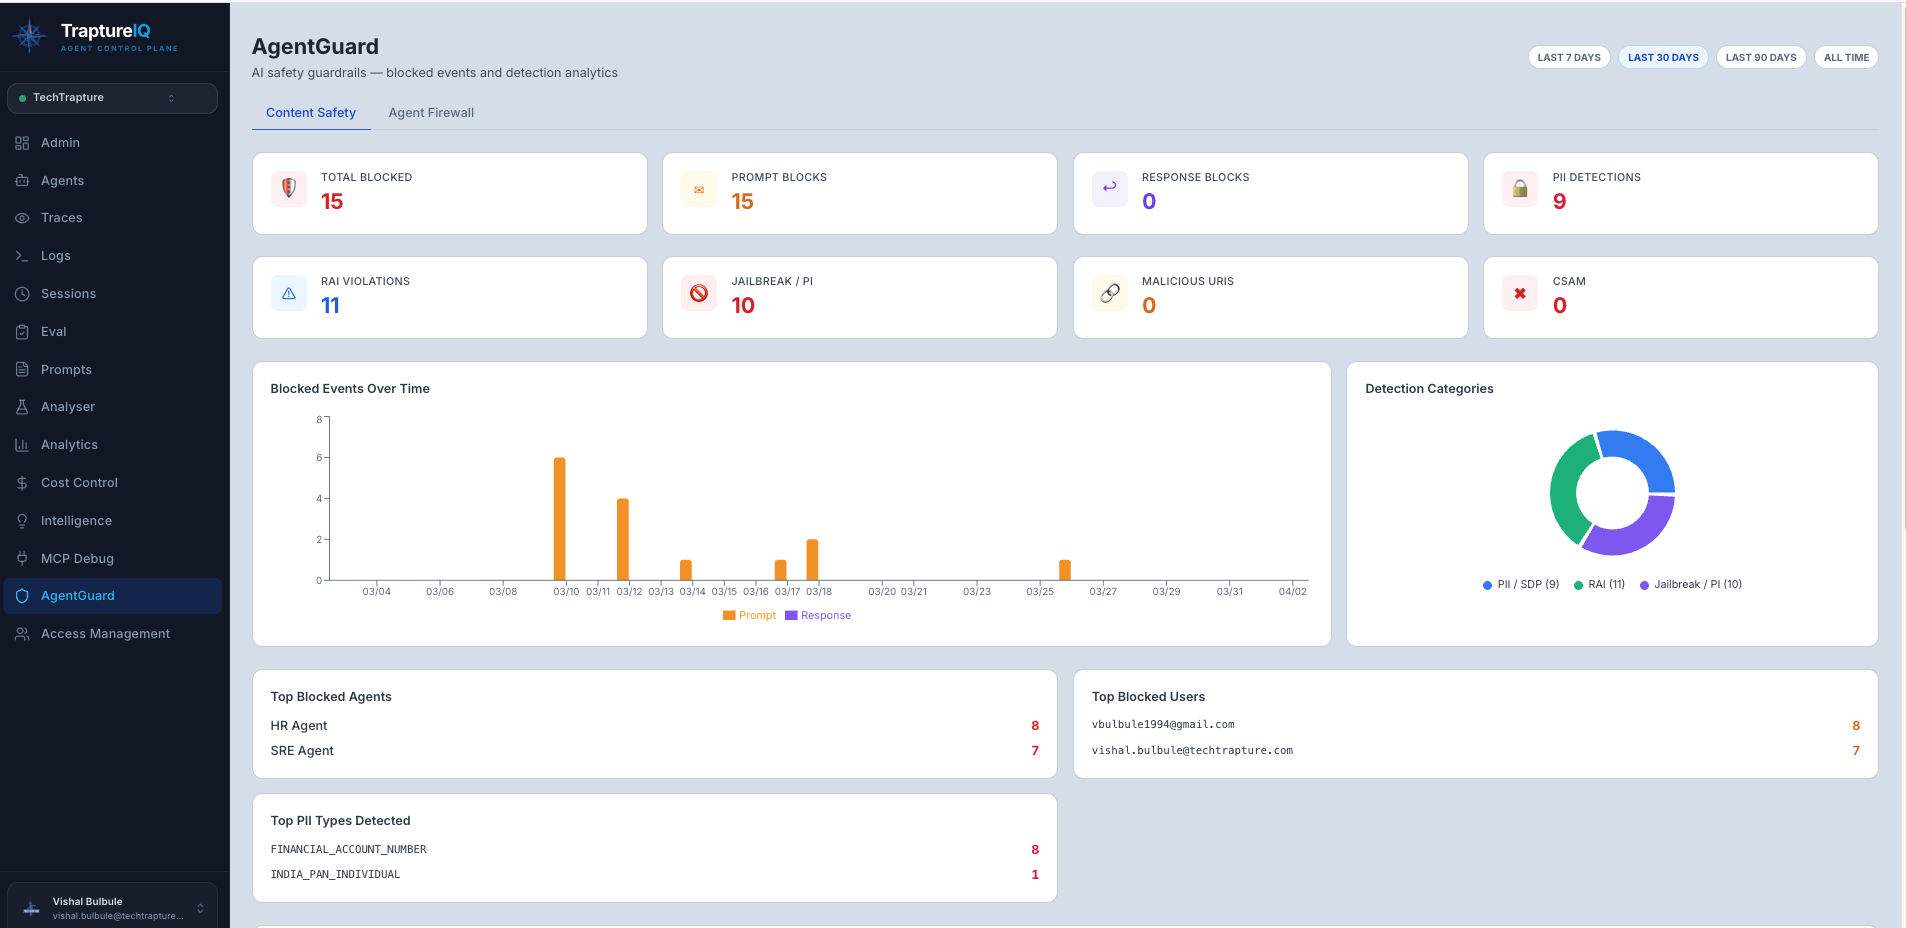Switch to the Agent Firewall tab
The image size is (1906, 928).
coord(431,113)
